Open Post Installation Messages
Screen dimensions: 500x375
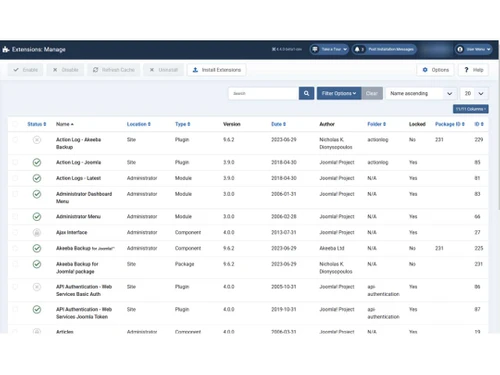[x=384, y=49]
